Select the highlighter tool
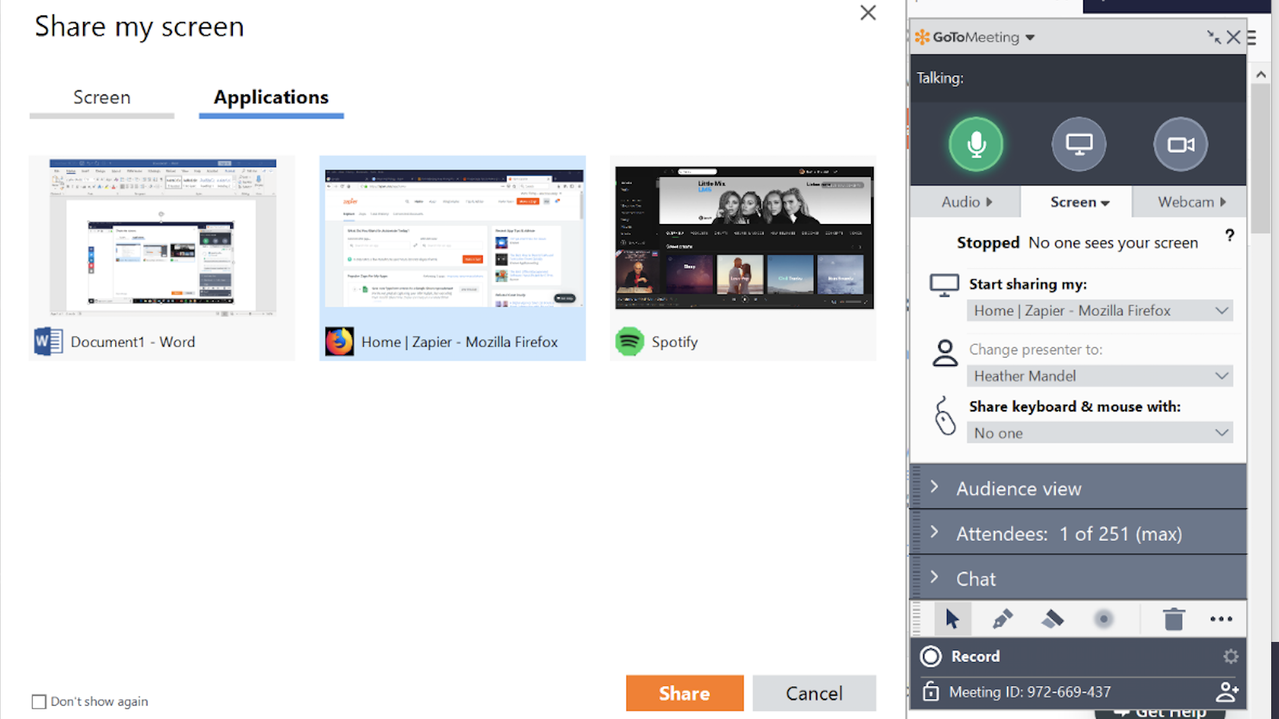1279x719 pixels. coord(1052,619)
